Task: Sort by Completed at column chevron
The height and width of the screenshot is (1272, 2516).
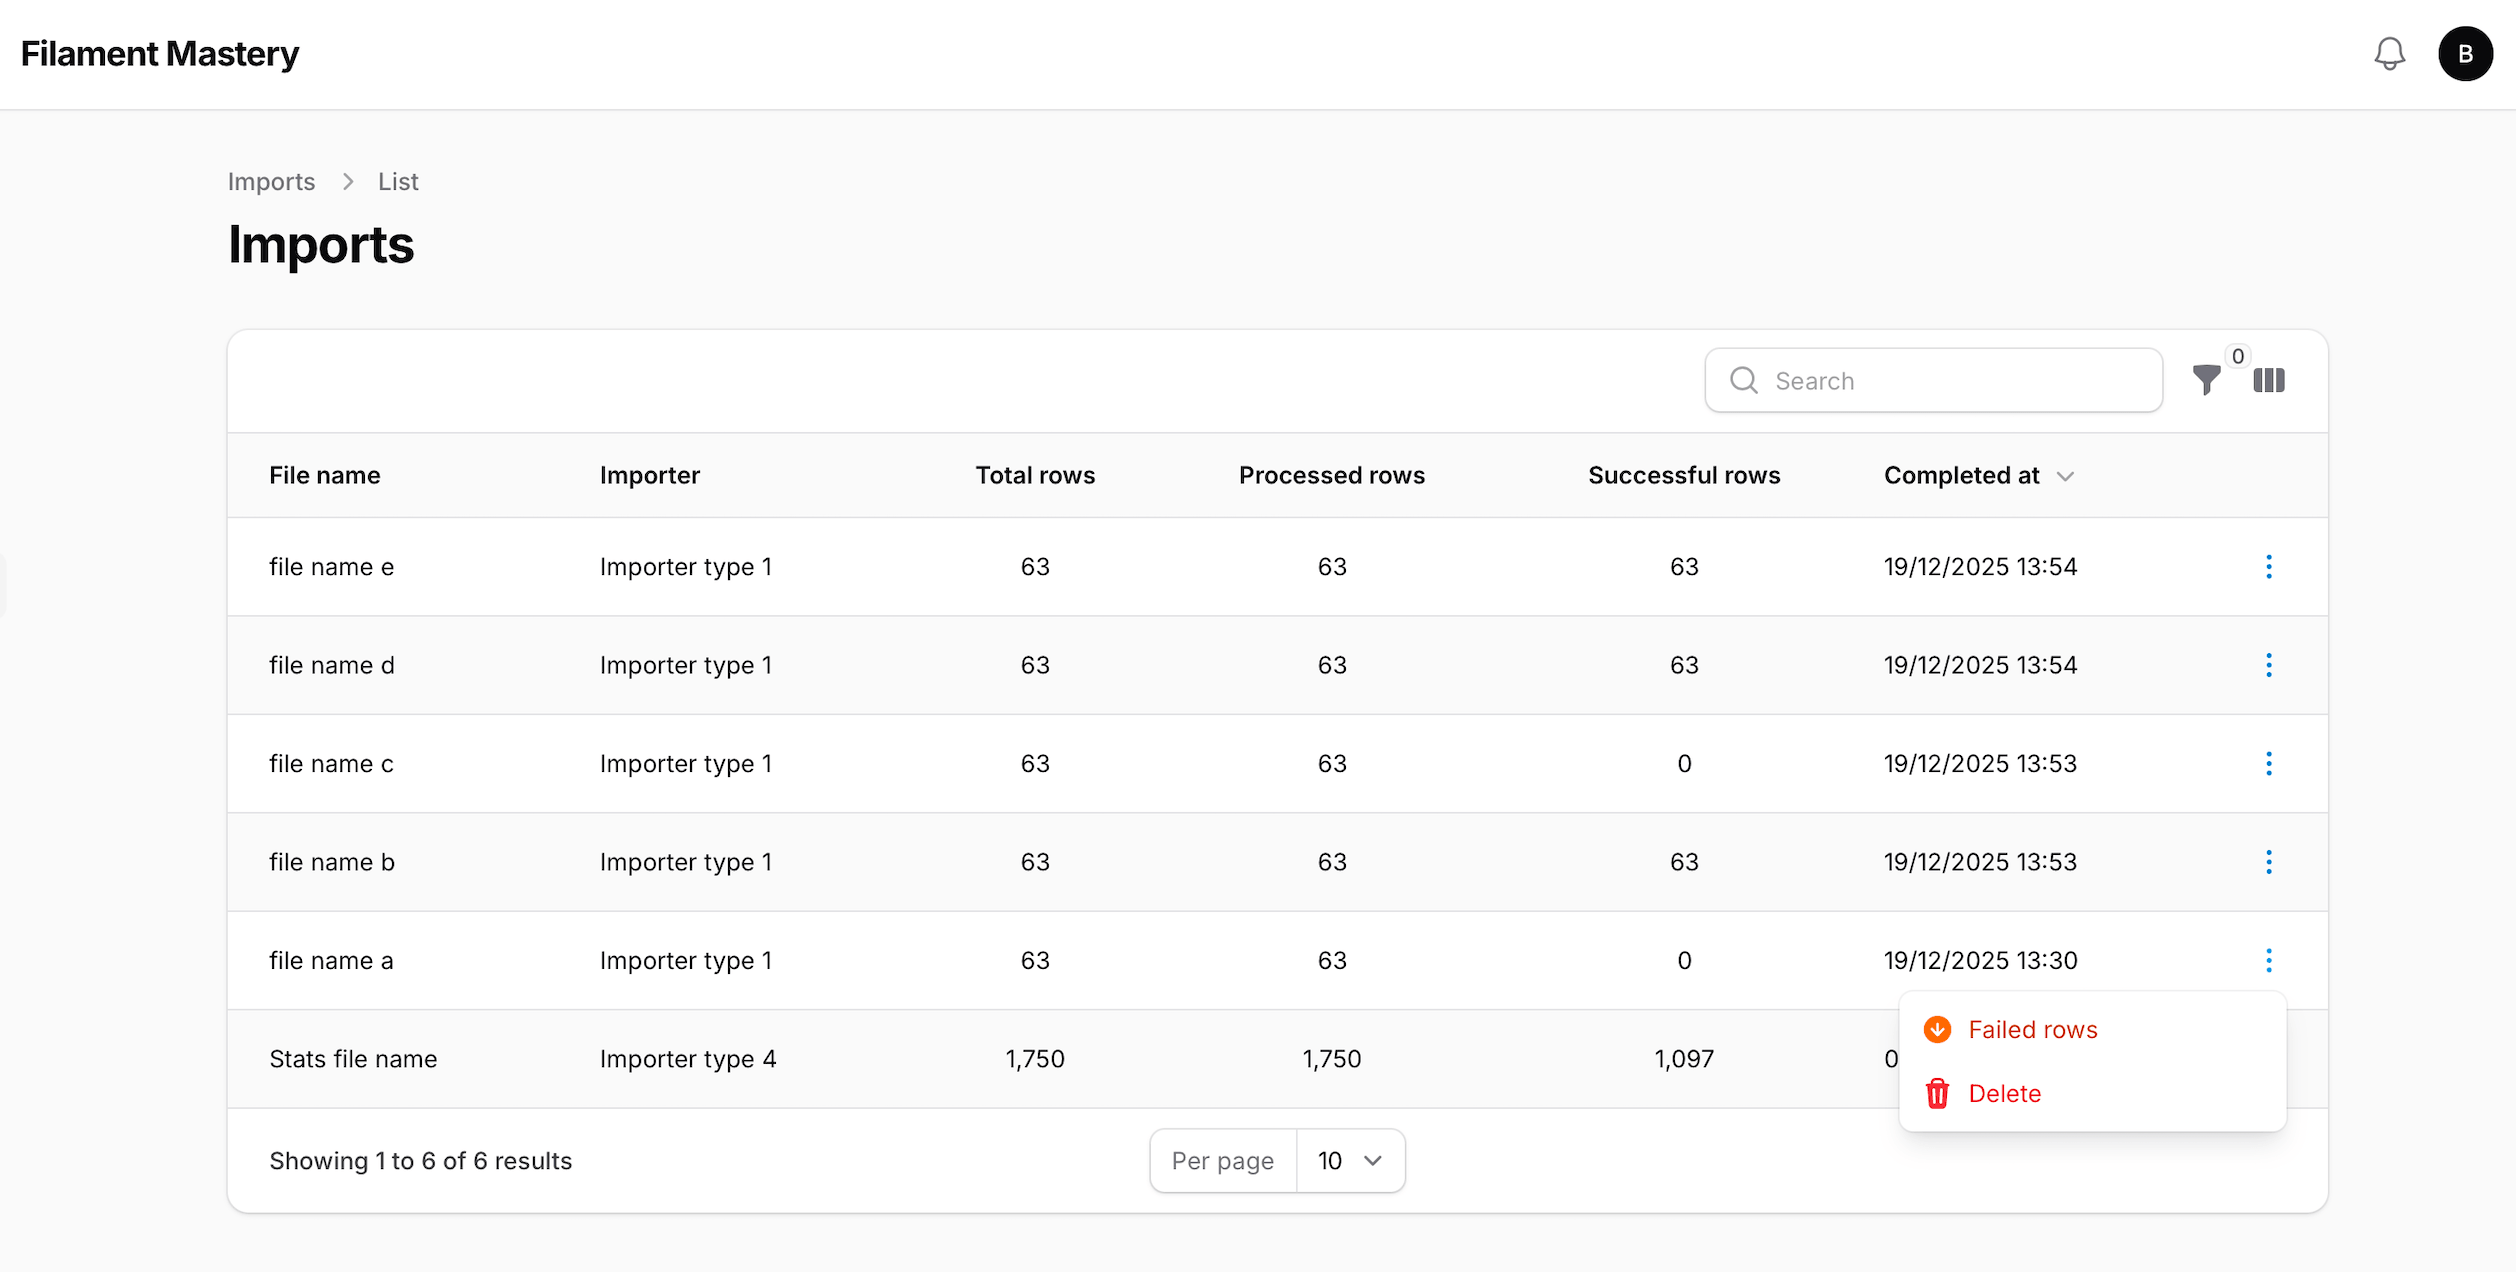Action: [2065, 477]
